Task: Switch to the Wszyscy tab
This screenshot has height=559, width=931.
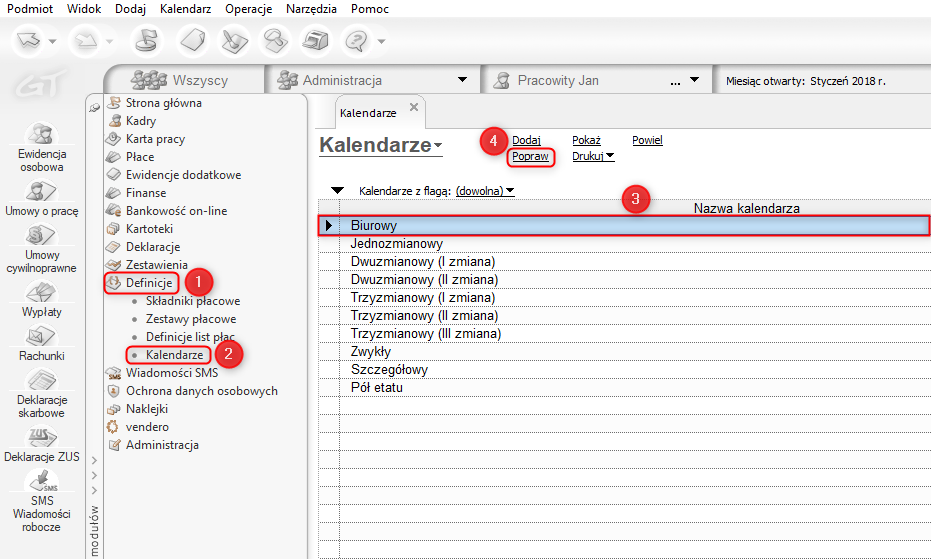Action: coord(184,80)
